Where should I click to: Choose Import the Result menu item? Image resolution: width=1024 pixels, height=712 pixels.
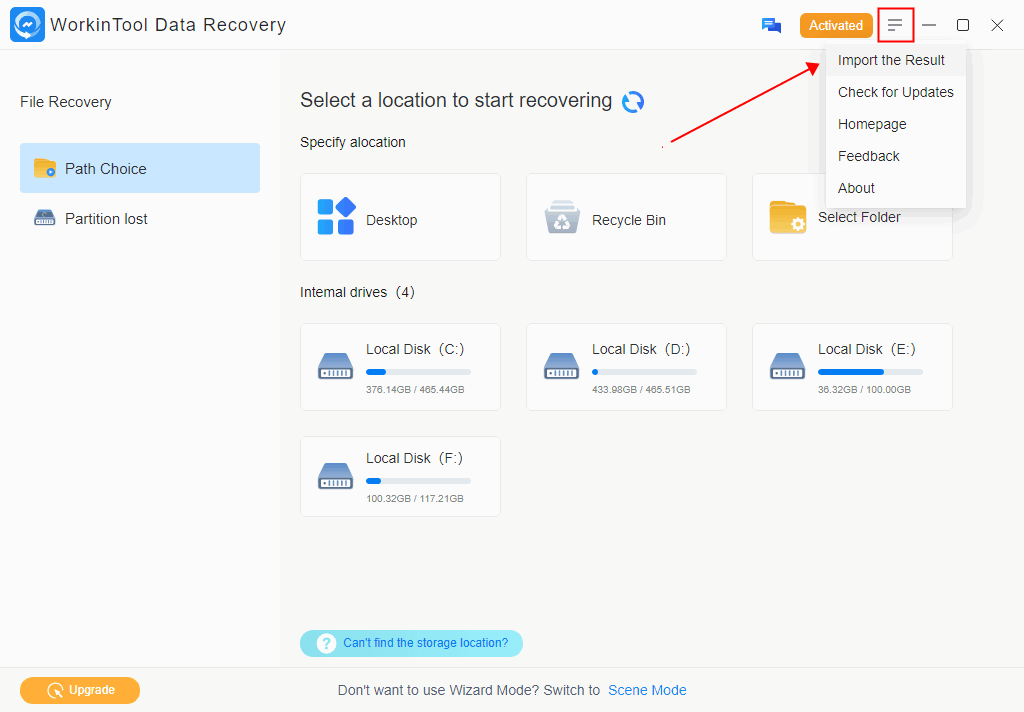[891, 60]
